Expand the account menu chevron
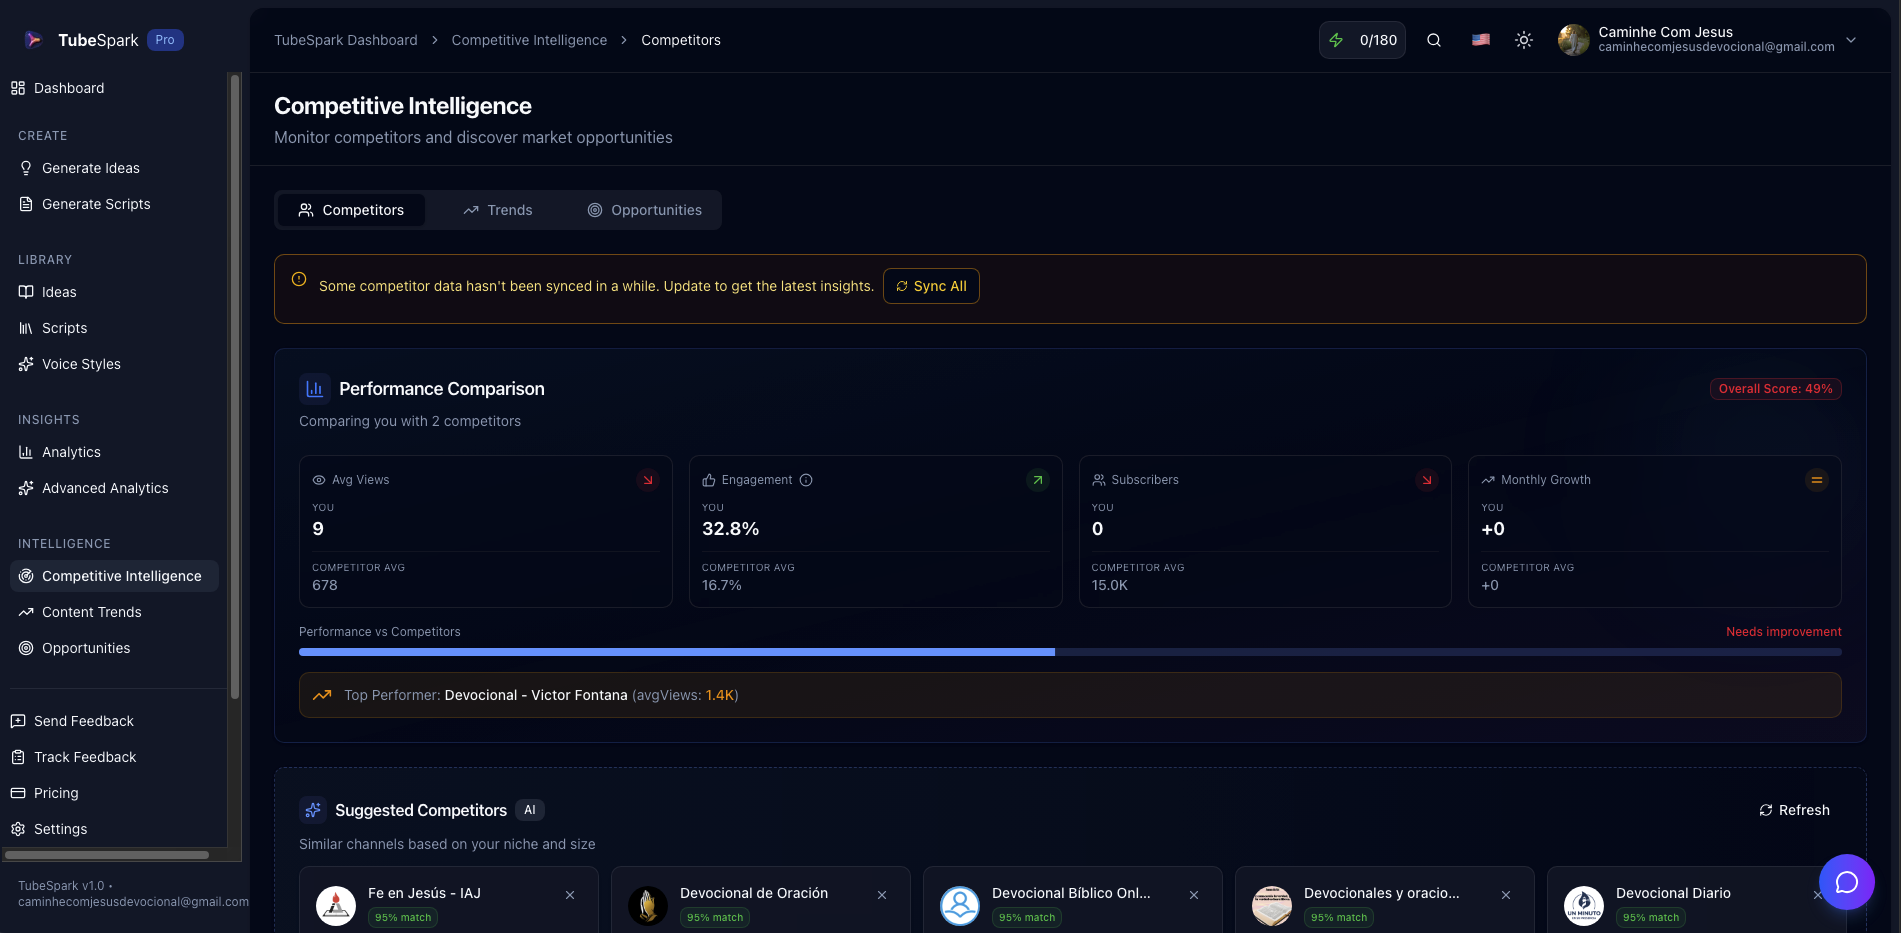The image size is (1901, 933). click(x=1853, y=40)
